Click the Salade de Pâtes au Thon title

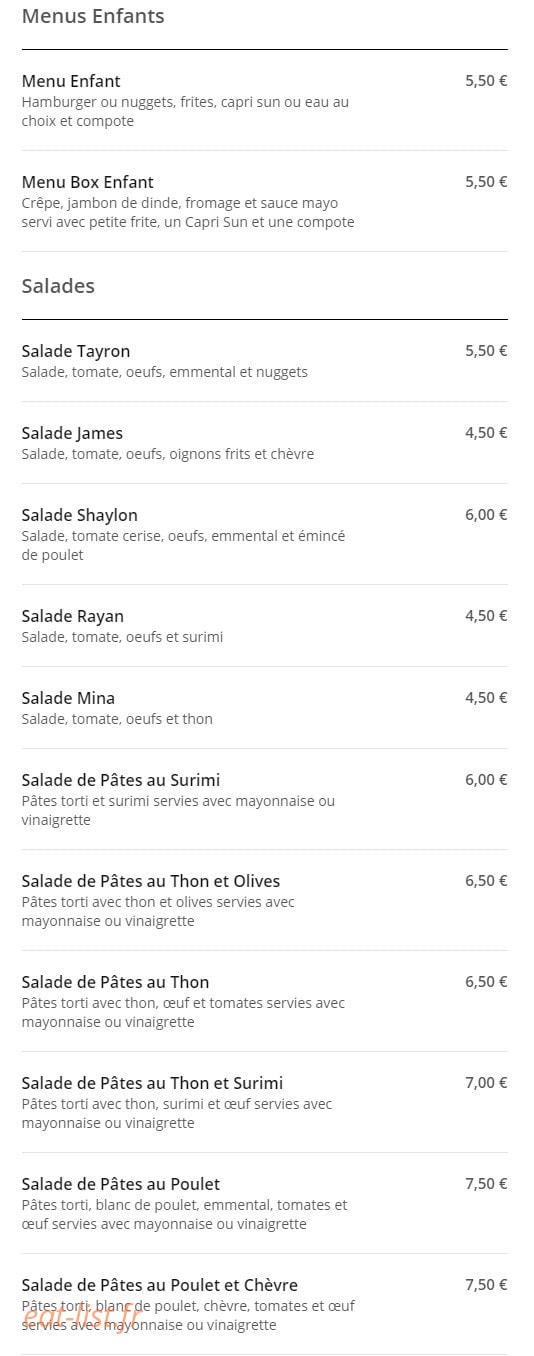pos(115,982)
